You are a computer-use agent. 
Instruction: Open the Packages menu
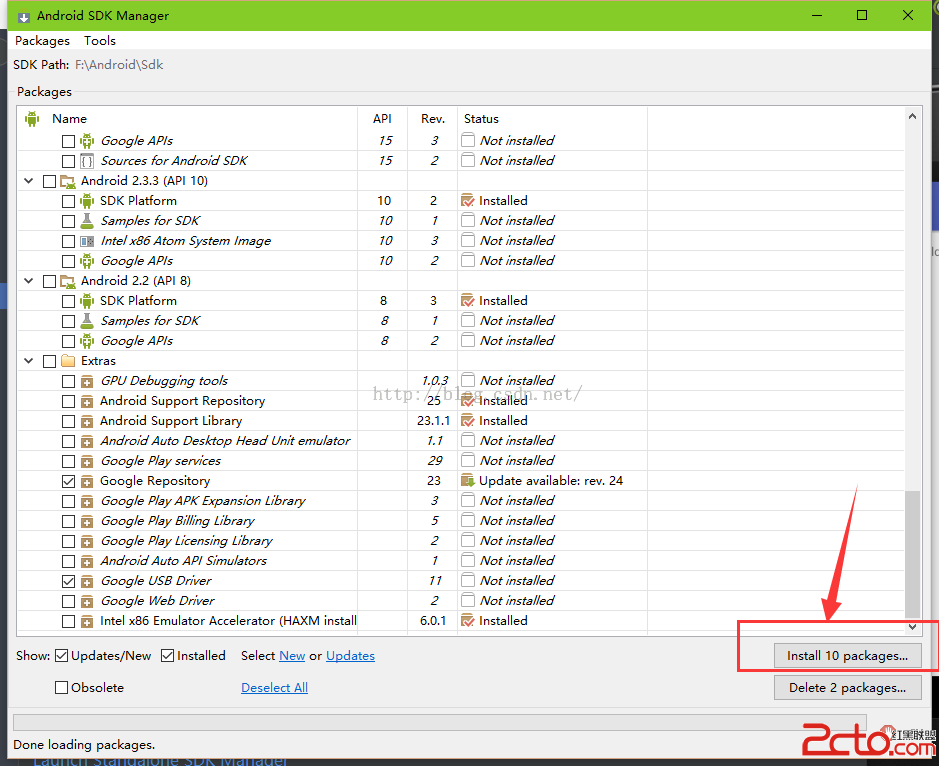coord(43,41)
